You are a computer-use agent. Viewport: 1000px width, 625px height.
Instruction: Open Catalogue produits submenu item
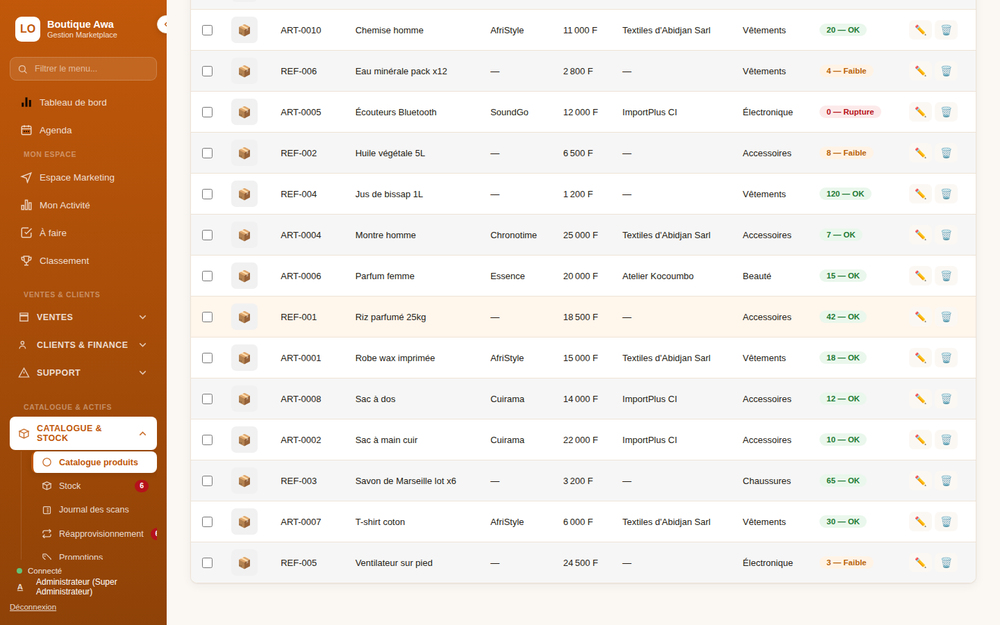click(x=94, y=462)
